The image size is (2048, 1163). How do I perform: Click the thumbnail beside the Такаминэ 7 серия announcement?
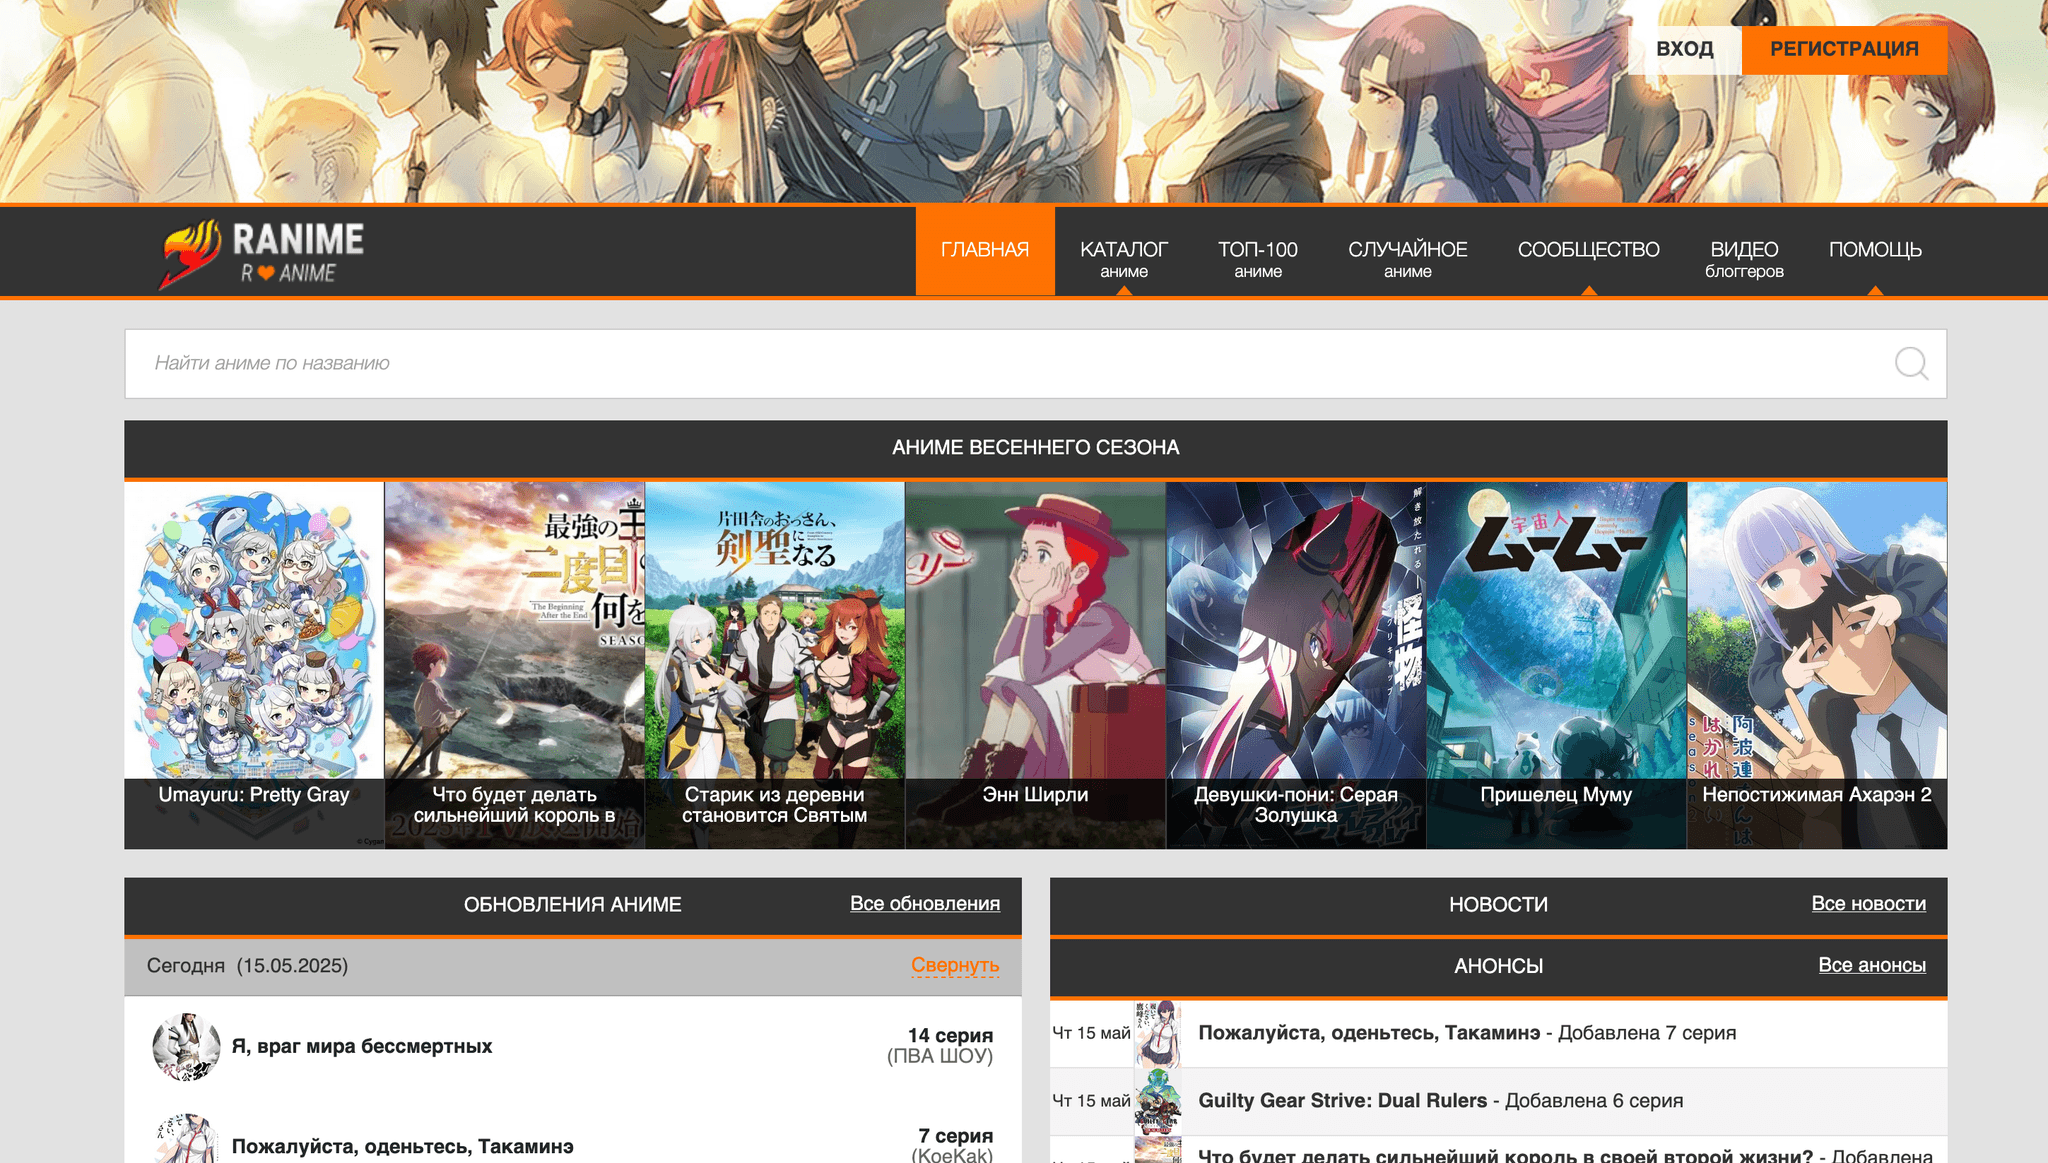1158,1033
